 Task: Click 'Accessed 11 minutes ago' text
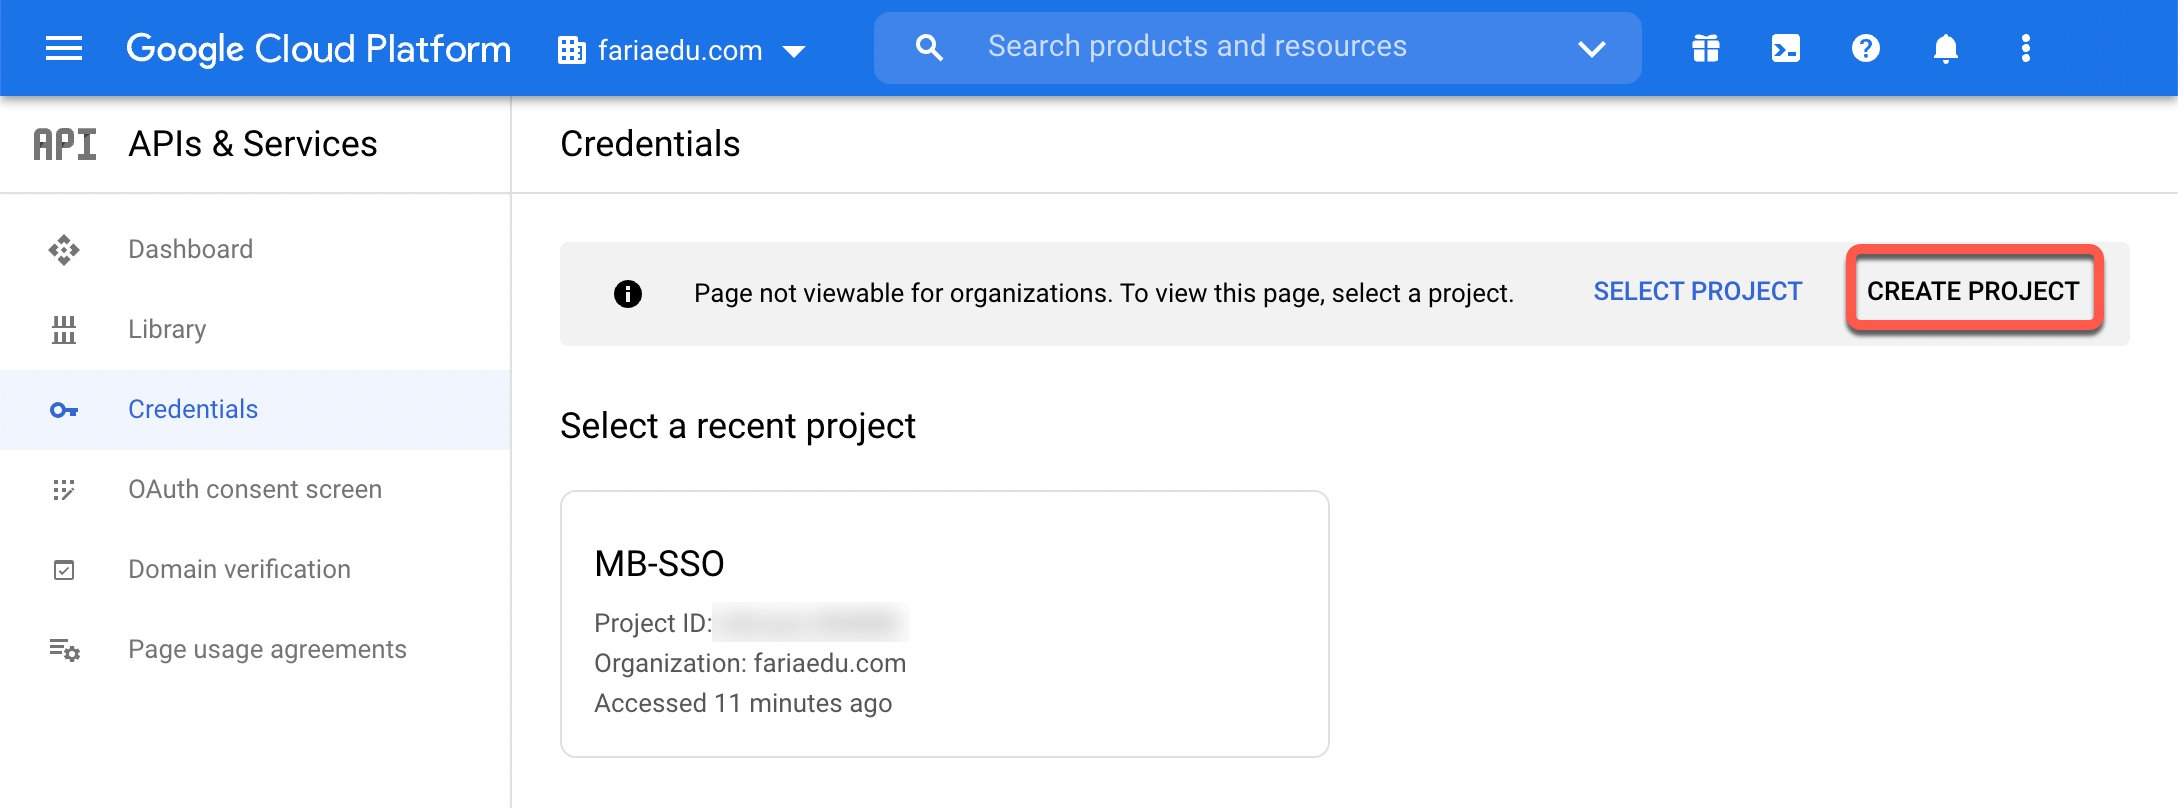[x=743, y=703]
